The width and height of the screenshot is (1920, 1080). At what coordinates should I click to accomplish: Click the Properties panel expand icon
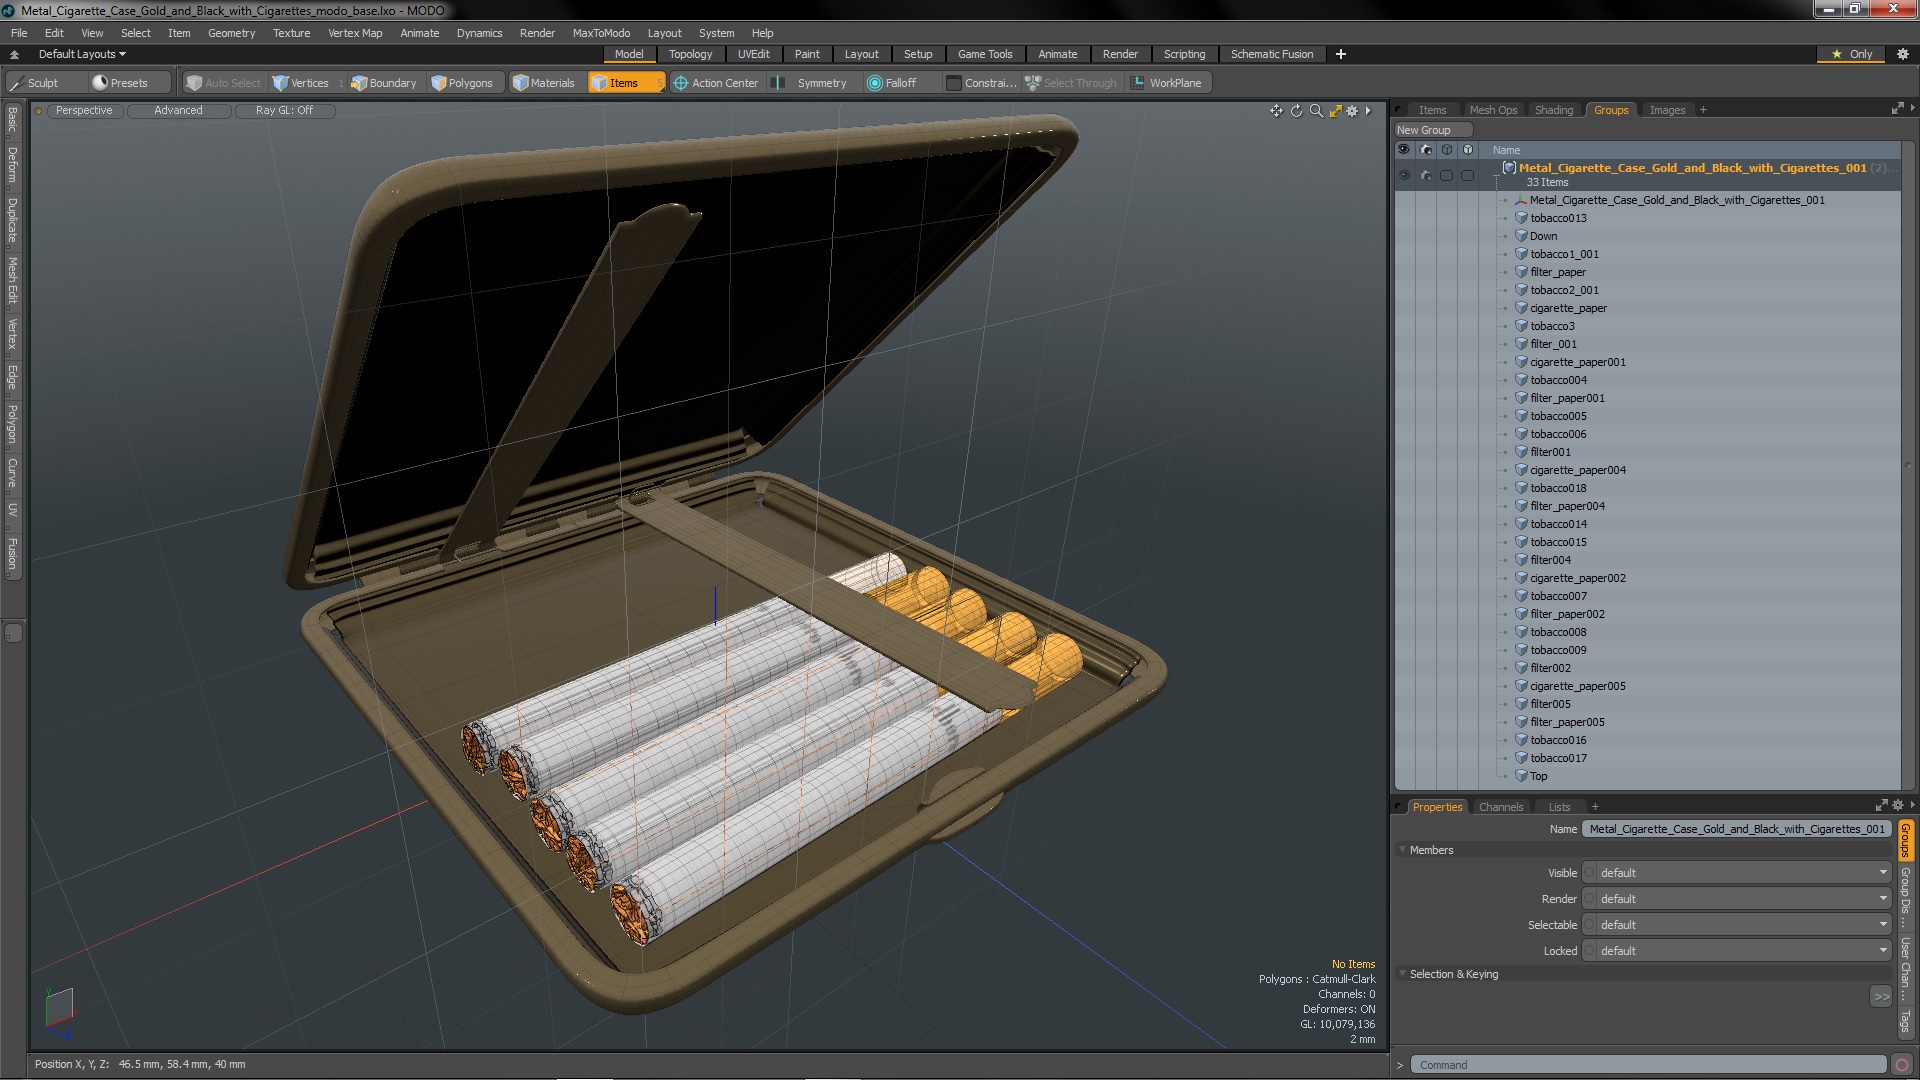(x=1881, y=806)
